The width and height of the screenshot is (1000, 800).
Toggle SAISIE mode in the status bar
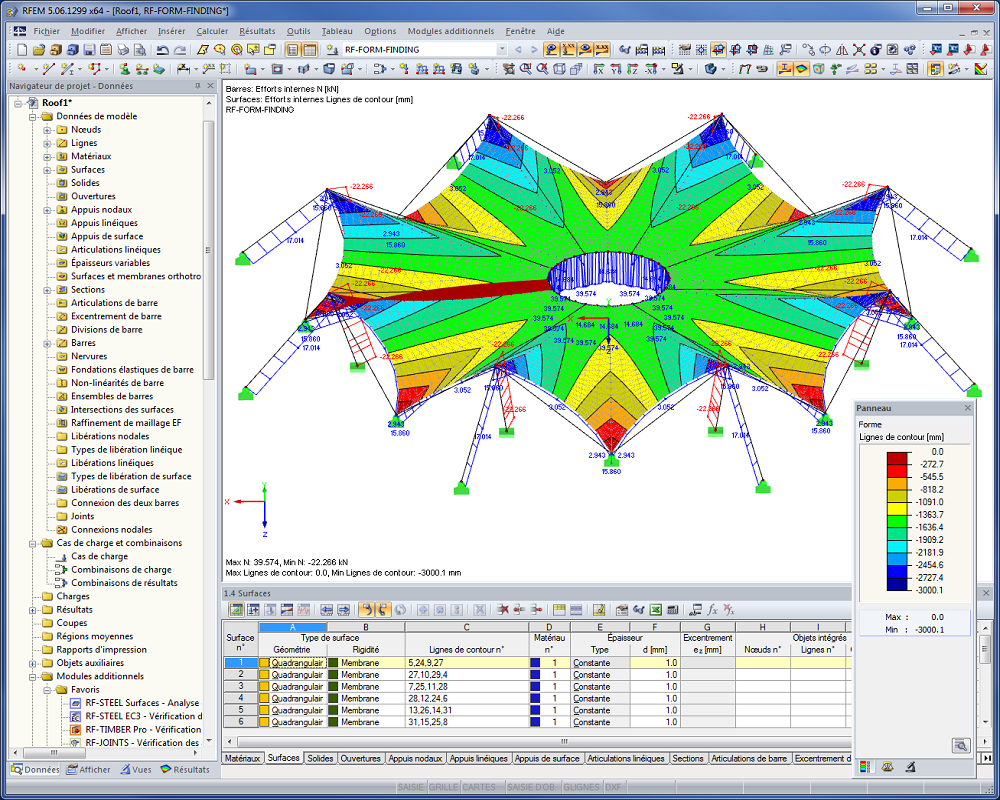click(411, 787)
